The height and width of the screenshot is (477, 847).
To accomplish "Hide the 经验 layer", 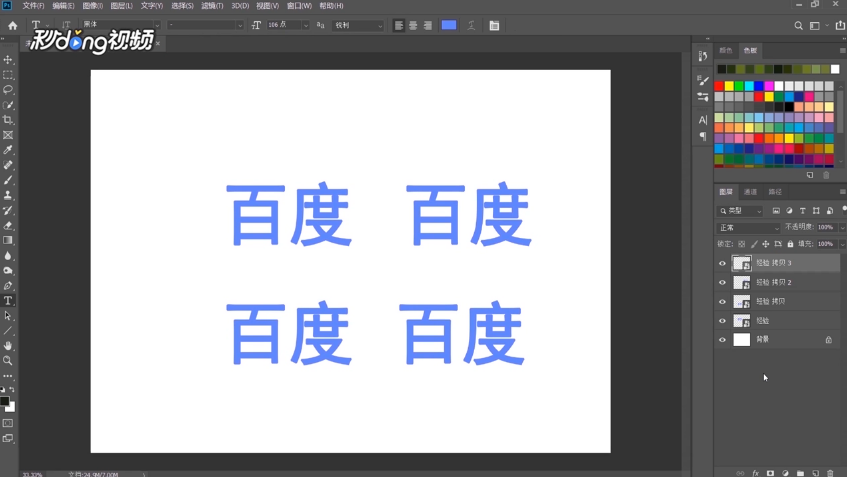I will (x=722, y=321).
